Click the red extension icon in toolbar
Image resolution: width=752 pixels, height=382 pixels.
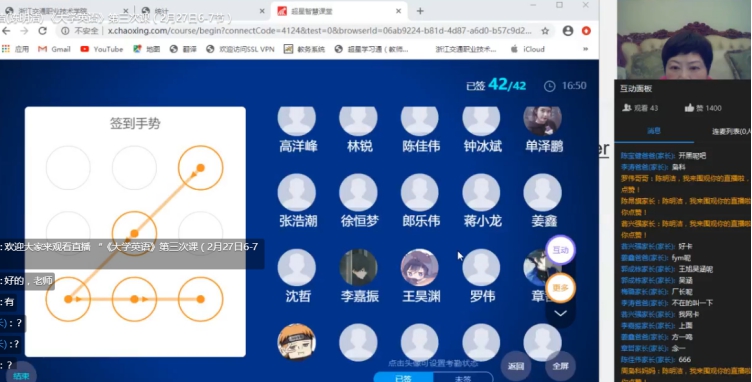click(x=586, y=31)
